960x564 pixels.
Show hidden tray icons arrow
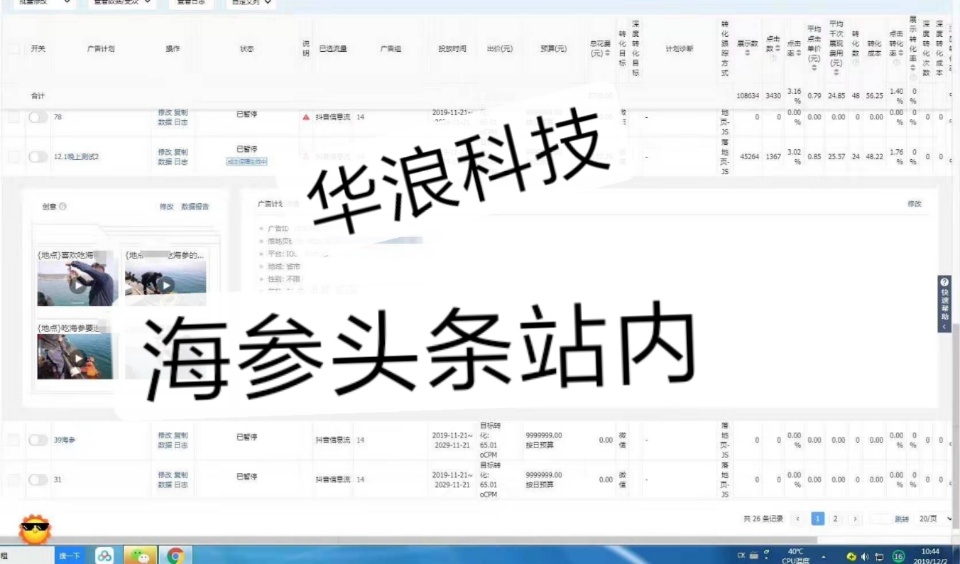823,556
